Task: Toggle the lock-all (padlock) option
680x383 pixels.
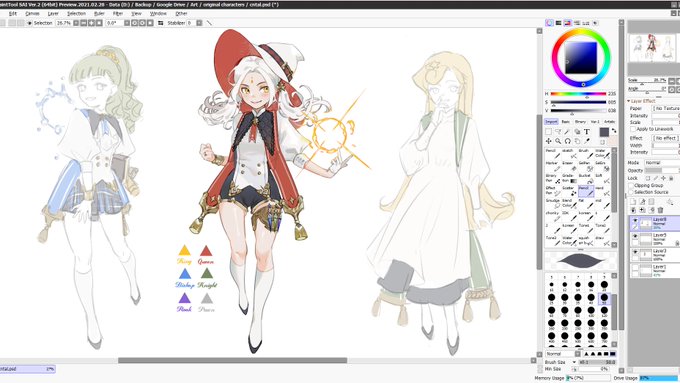Action: [x=671, y=178]
